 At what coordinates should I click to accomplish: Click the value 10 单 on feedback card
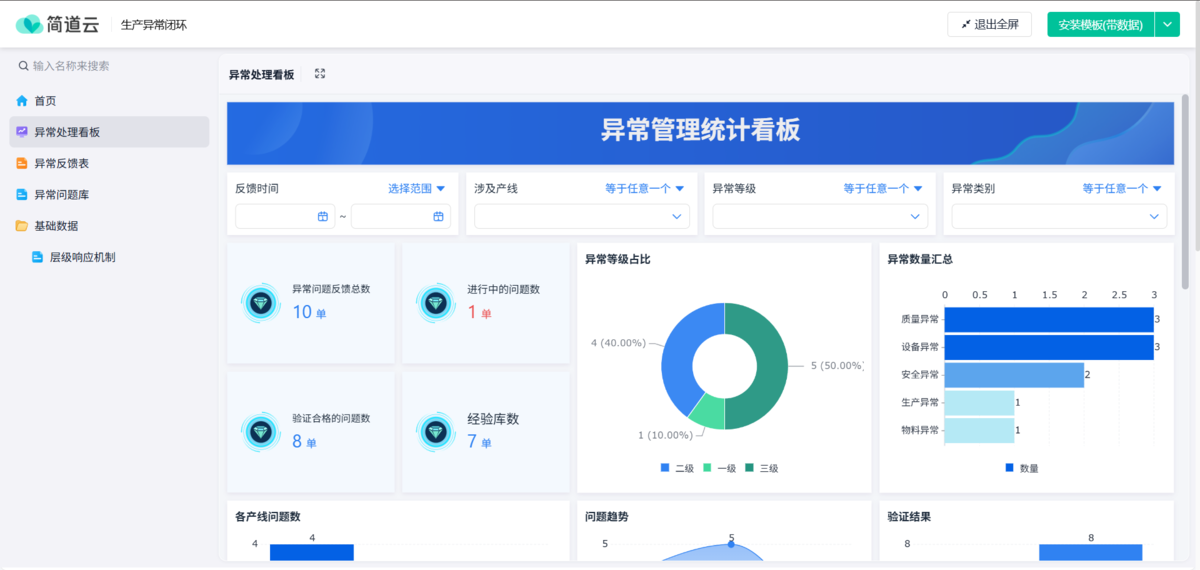point(309,312)
